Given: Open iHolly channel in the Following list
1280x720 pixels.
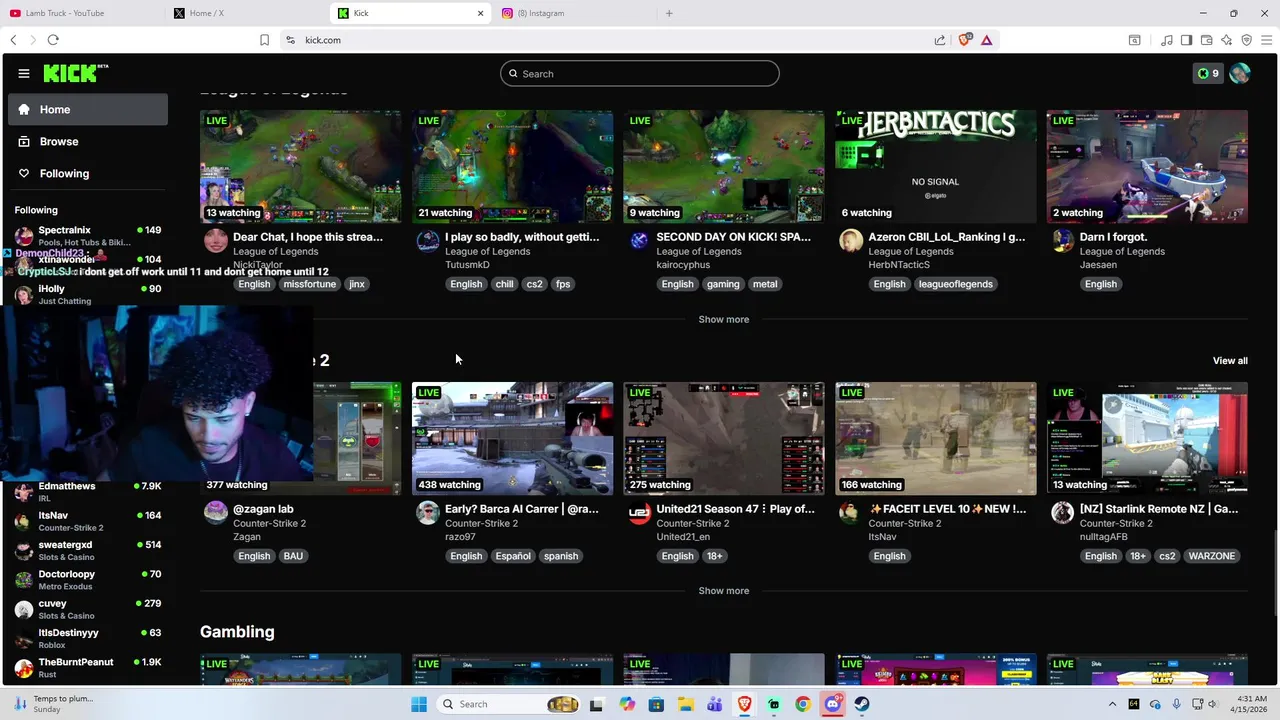Looking at the screenshot, I should 88,294.
